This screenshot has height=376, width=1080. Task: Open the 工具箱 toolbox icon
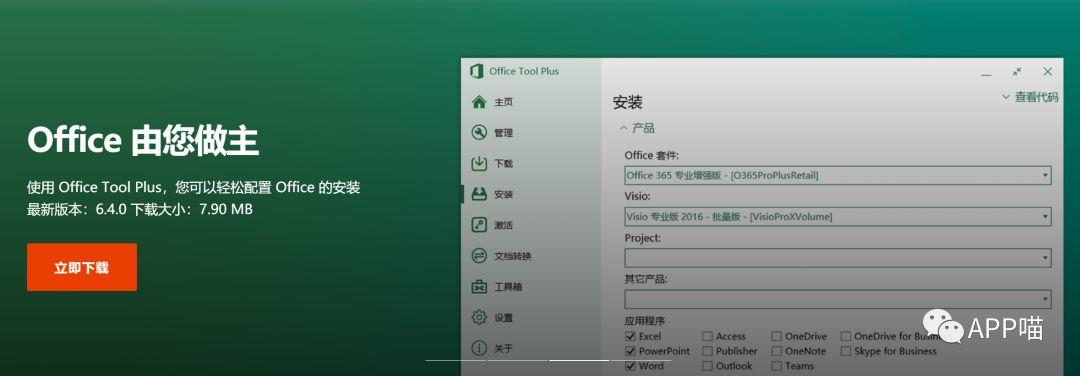point(479,286)
